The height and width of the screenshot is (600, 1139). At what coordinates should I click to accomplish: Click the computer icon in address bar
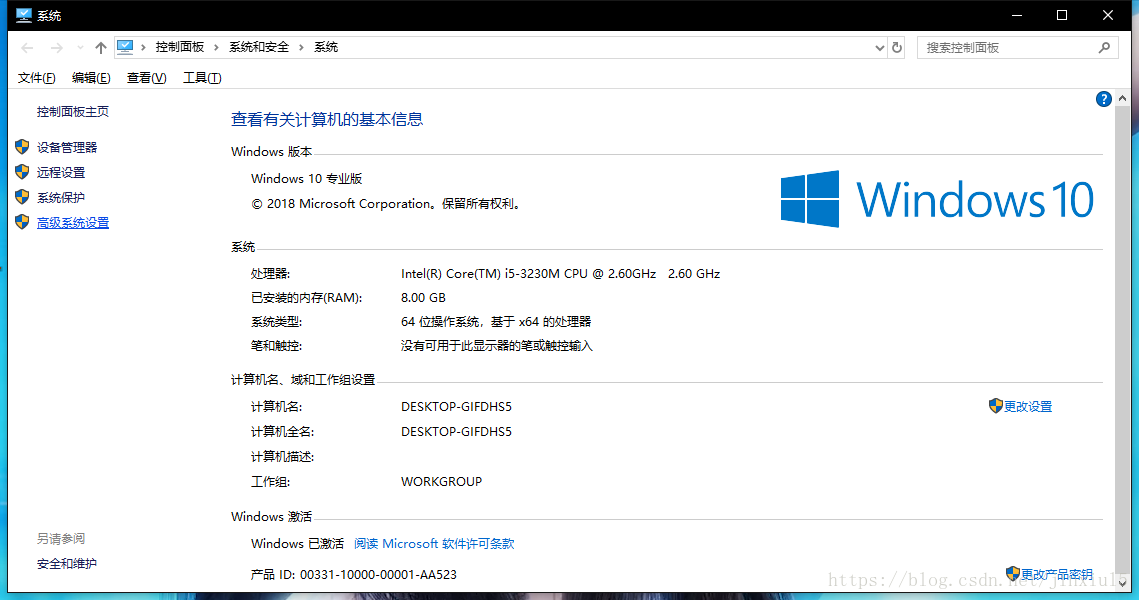click(126, 47)
